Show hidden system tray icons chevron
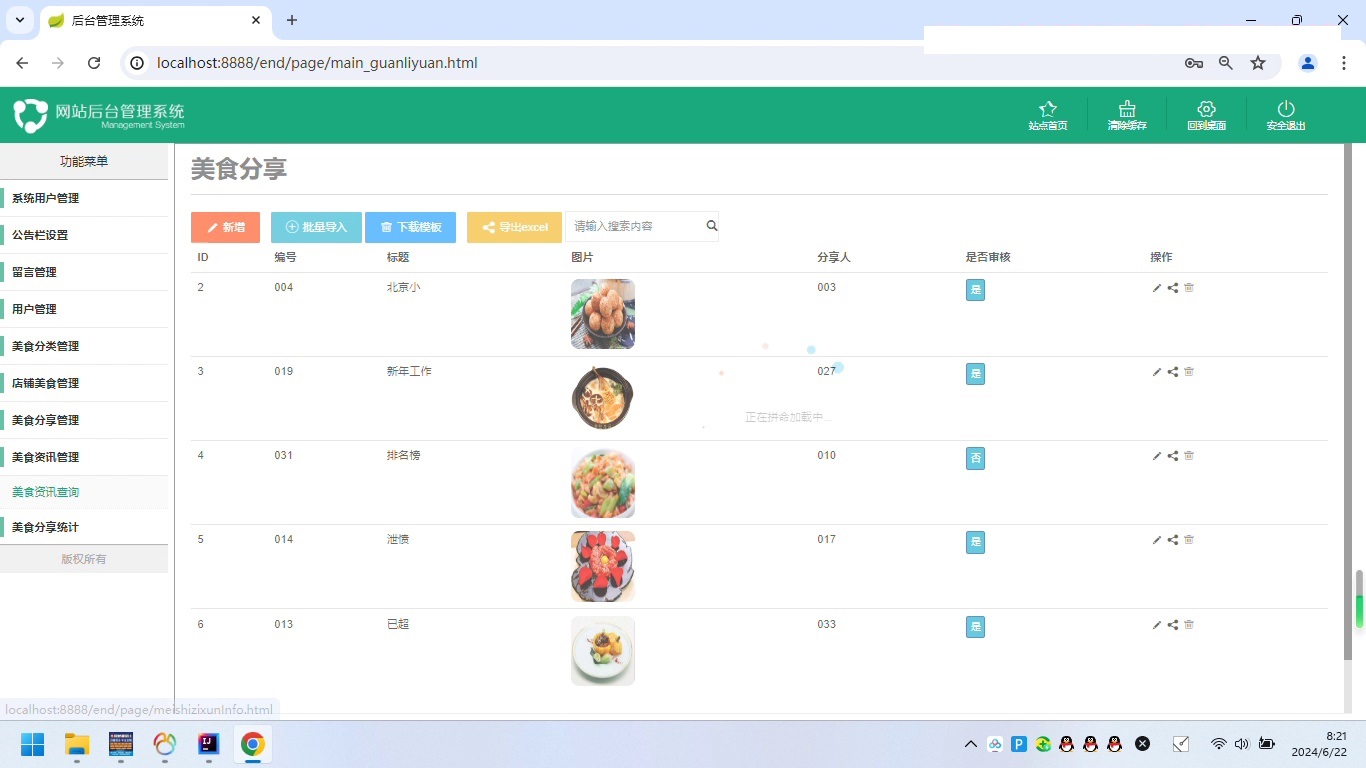 point(970,744)
